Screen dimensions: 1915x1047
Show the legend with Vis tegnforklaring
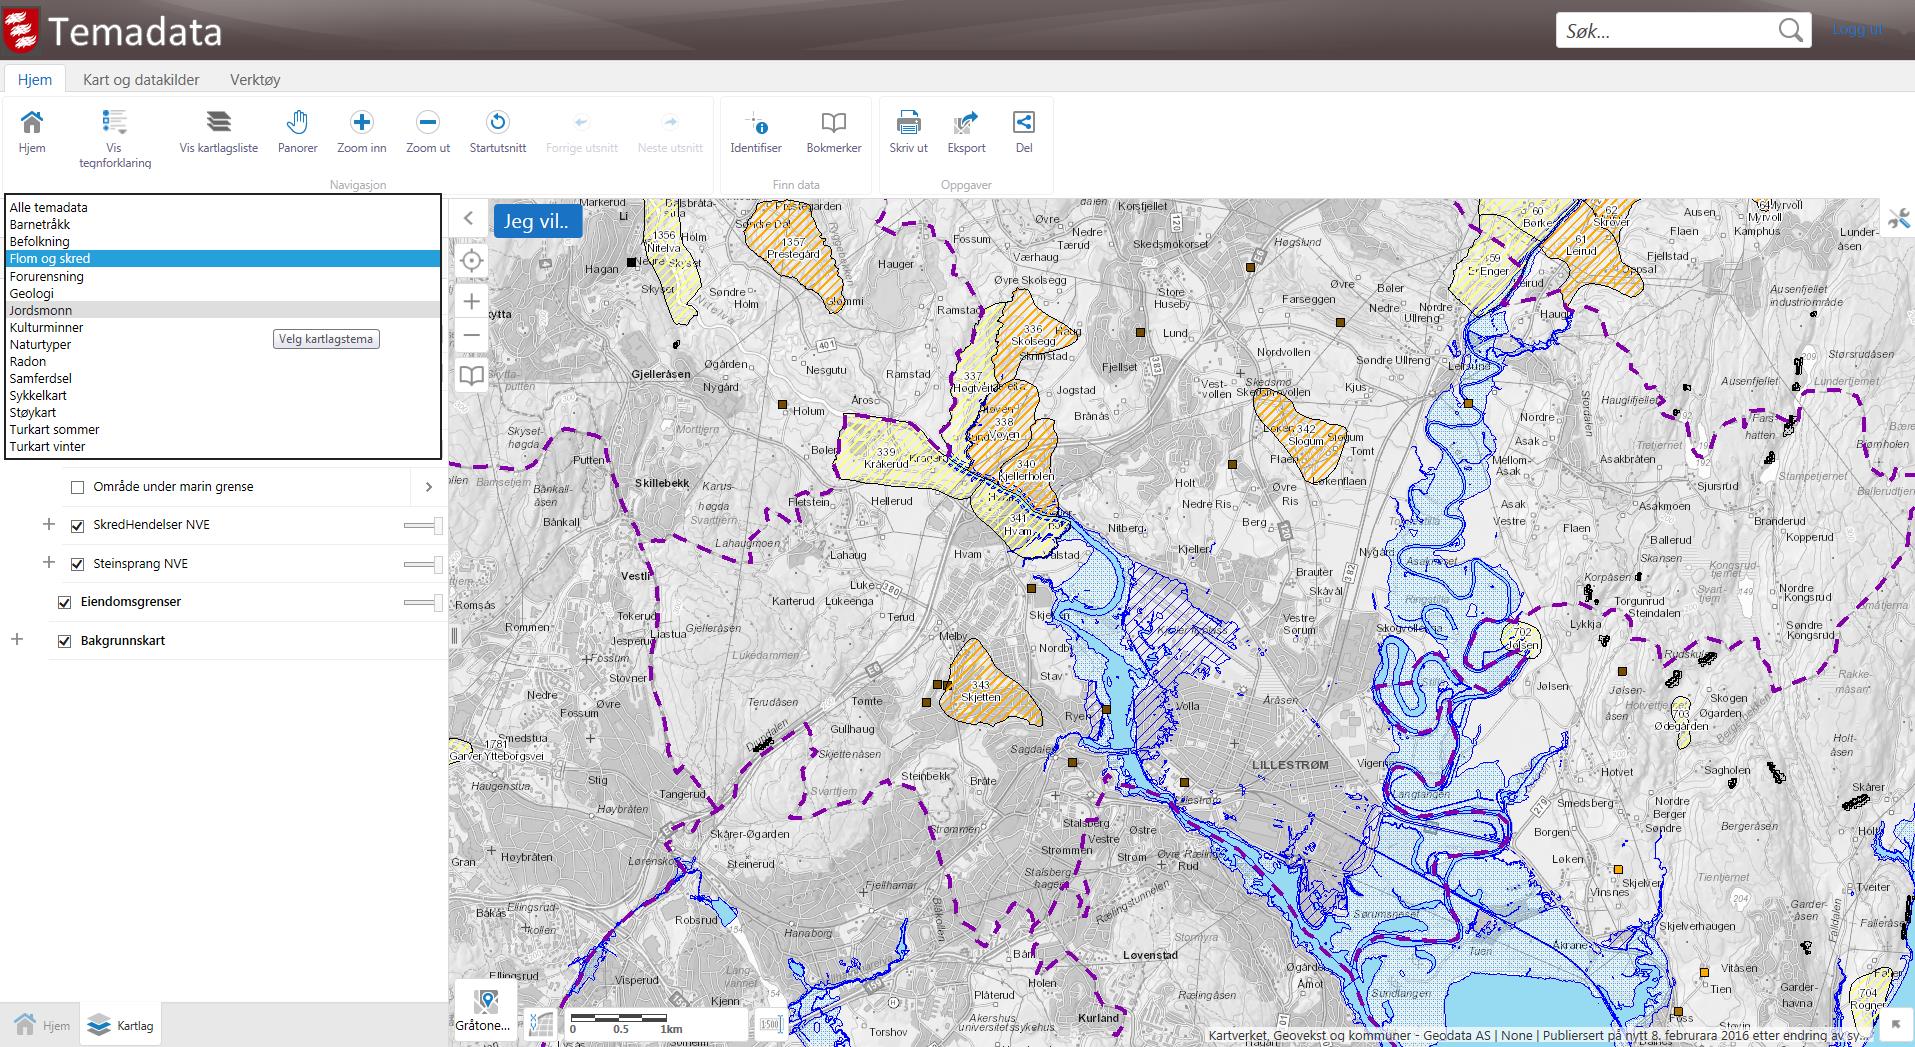[115, 138]
